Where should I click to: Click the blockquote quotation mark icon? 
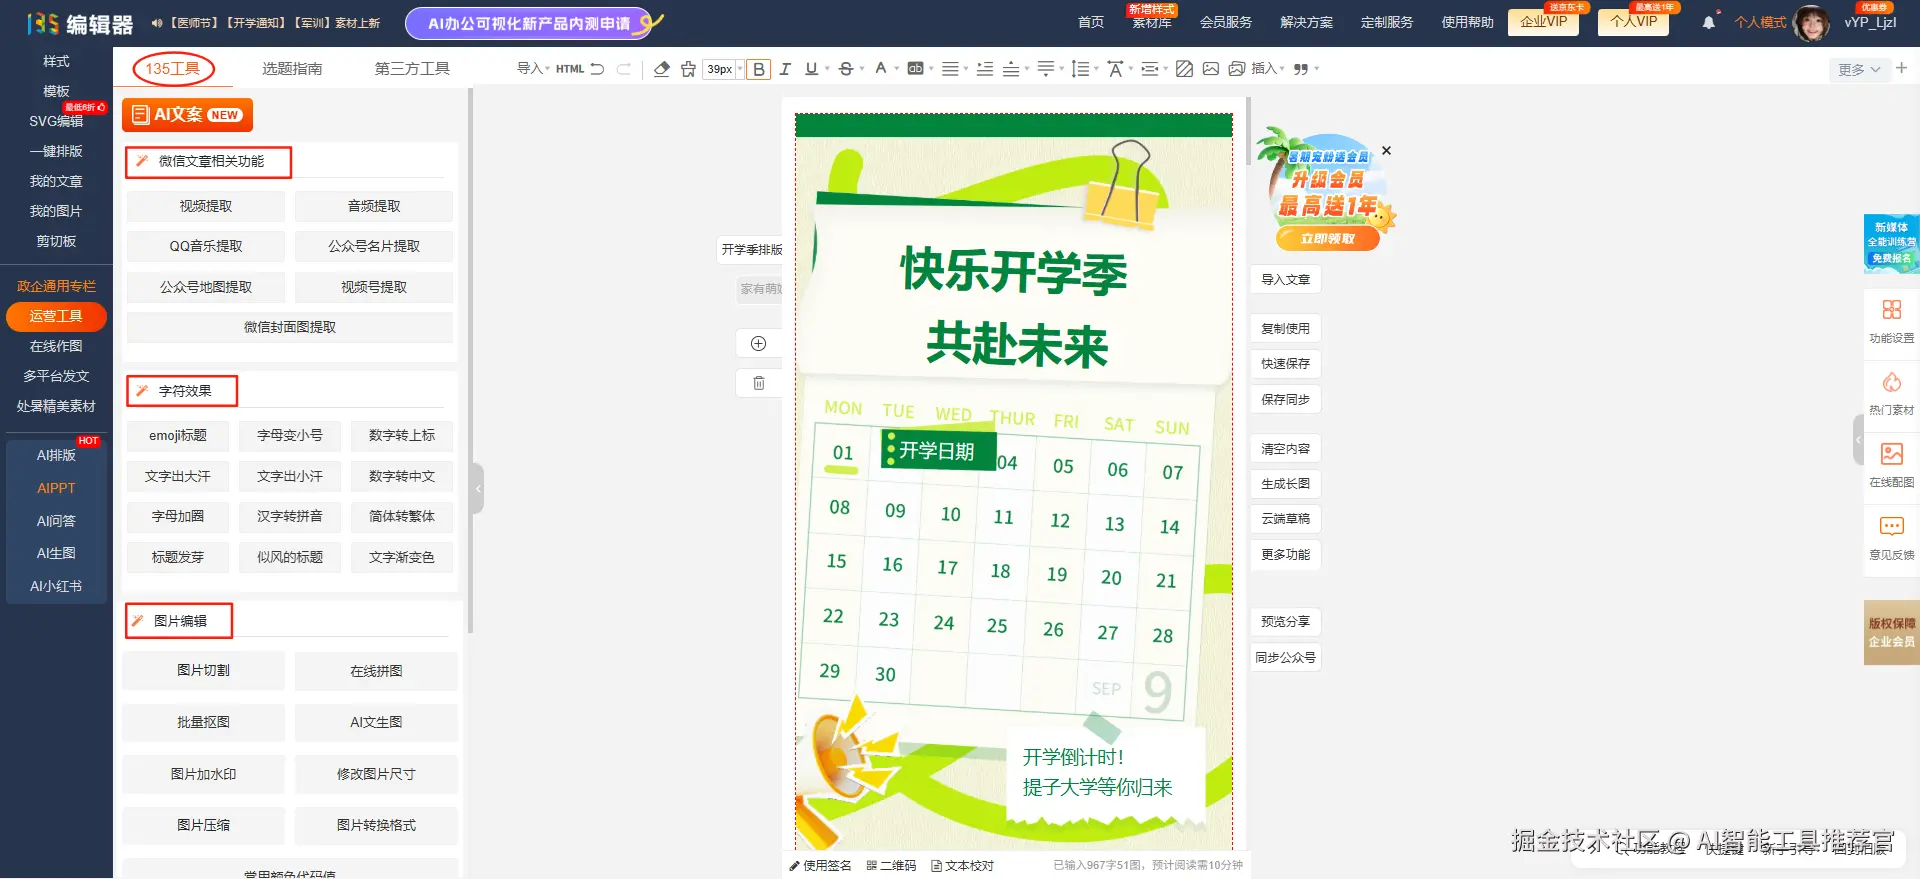click(x=1301, y=69)
